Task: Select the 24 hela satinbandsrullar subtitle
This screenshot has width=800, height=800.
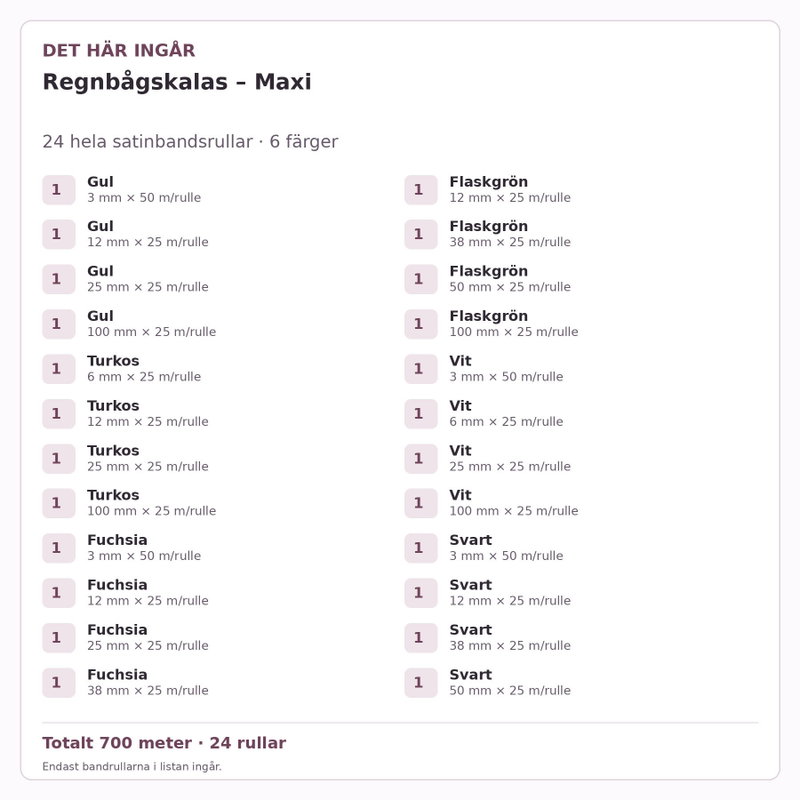Action: point(190,141)
